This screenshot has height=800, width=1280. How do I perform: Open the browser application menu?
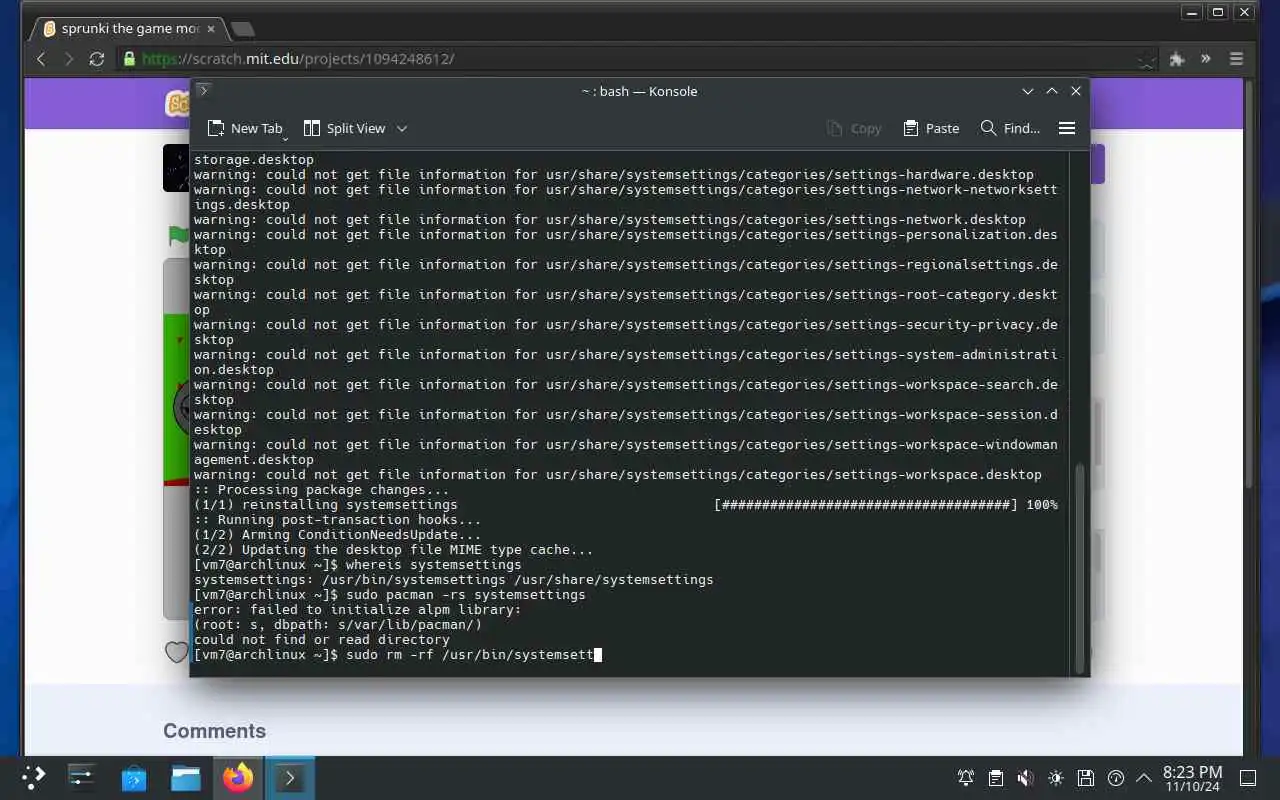(x=1237, y=59)
